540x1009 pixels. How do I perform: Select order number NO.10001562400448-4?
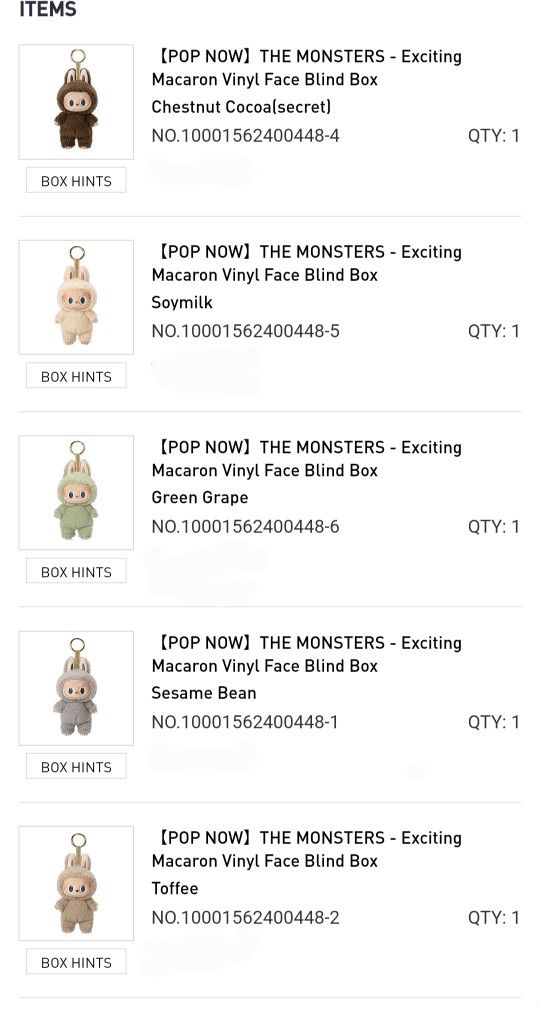(245, 136)
